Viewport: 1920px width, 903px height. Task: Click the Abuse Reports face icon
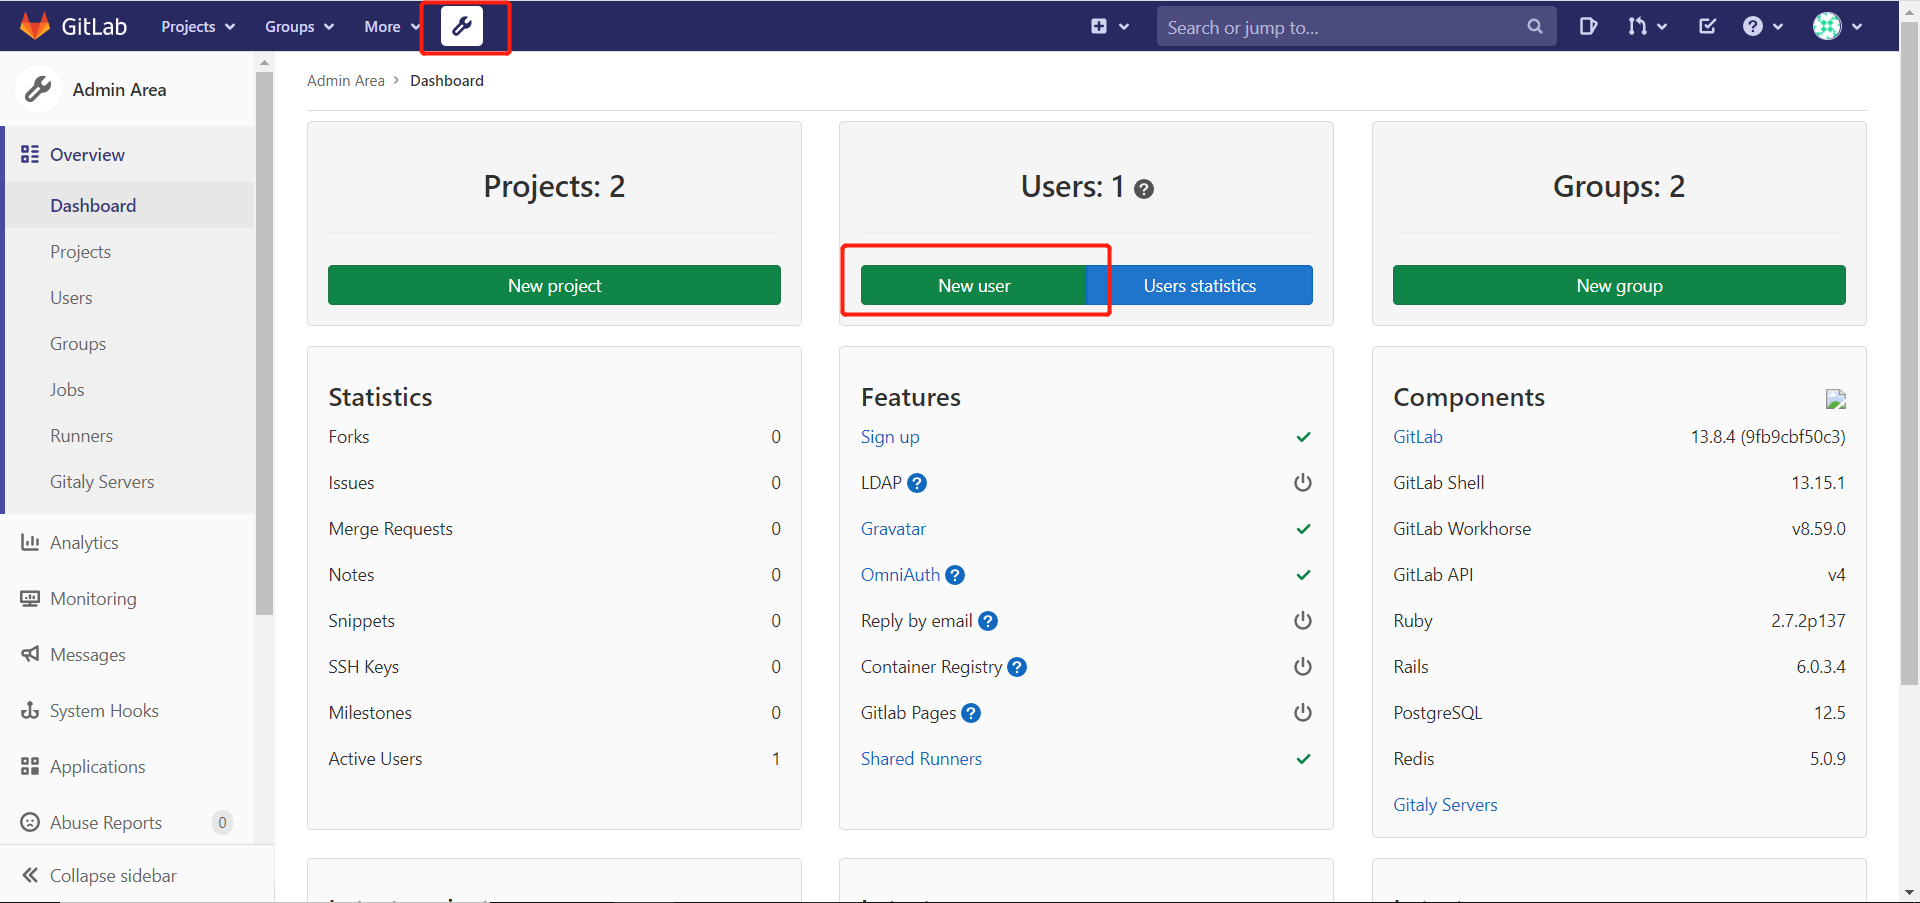tap(30, 822)
